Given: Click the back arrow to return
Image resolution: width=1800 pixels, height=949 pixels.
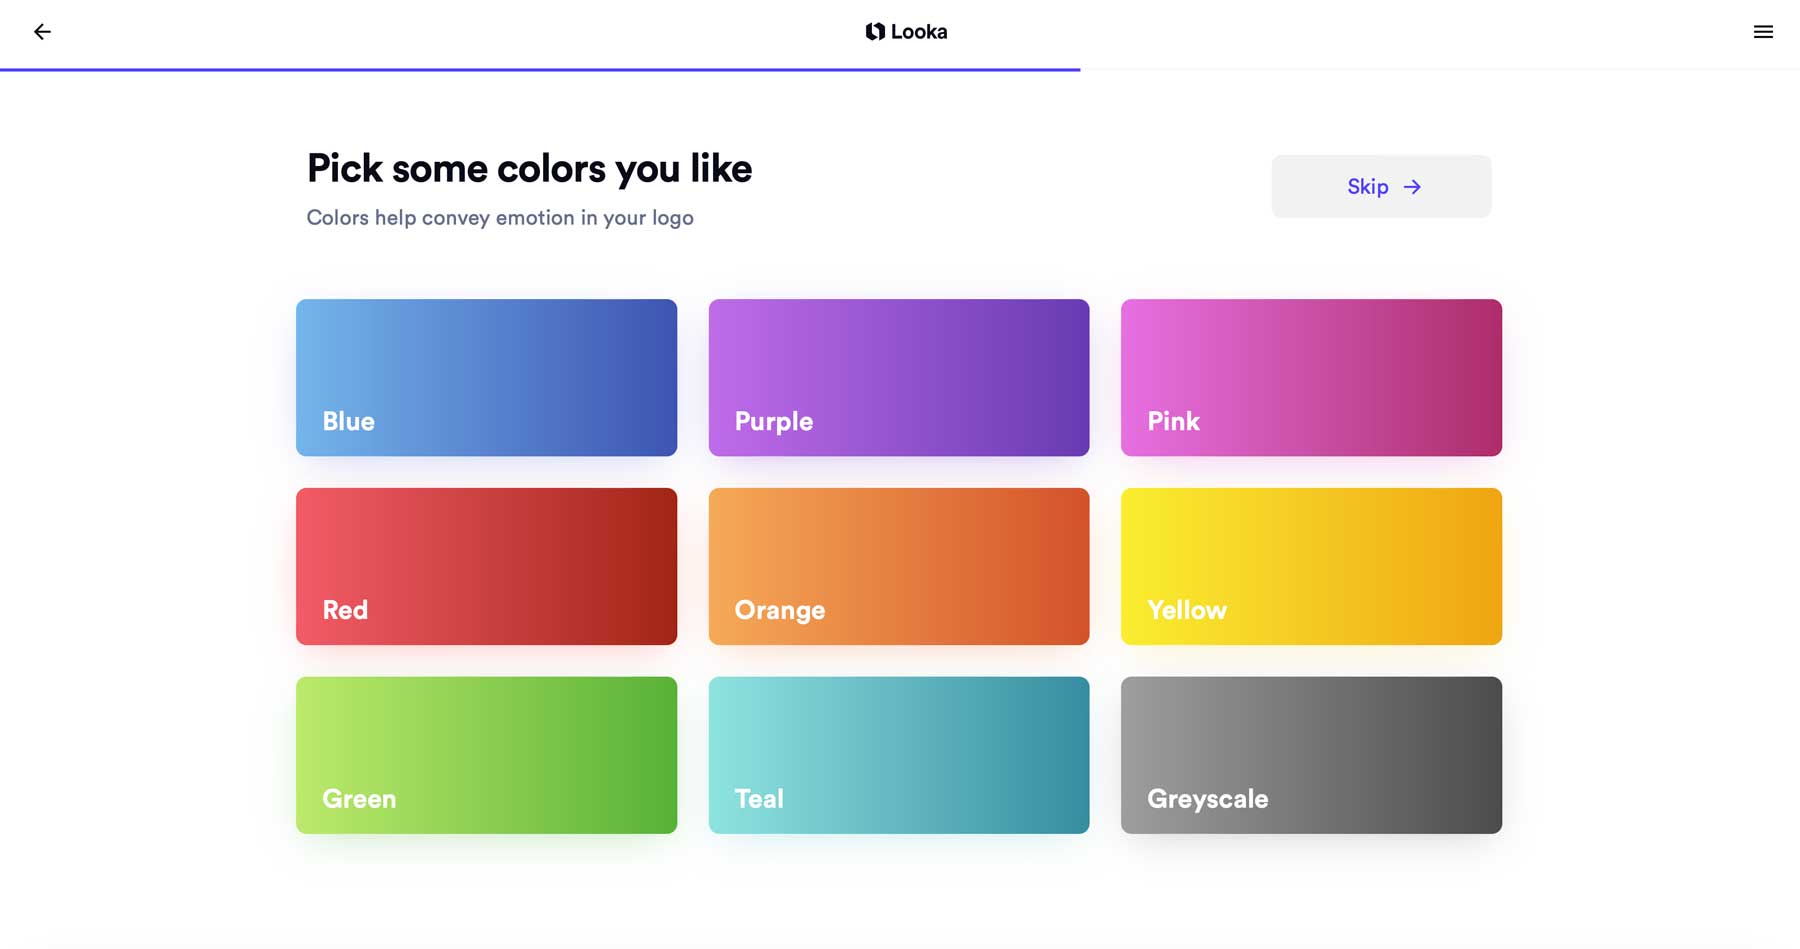Looking at the screenshot, I should [x=42, y=31].
